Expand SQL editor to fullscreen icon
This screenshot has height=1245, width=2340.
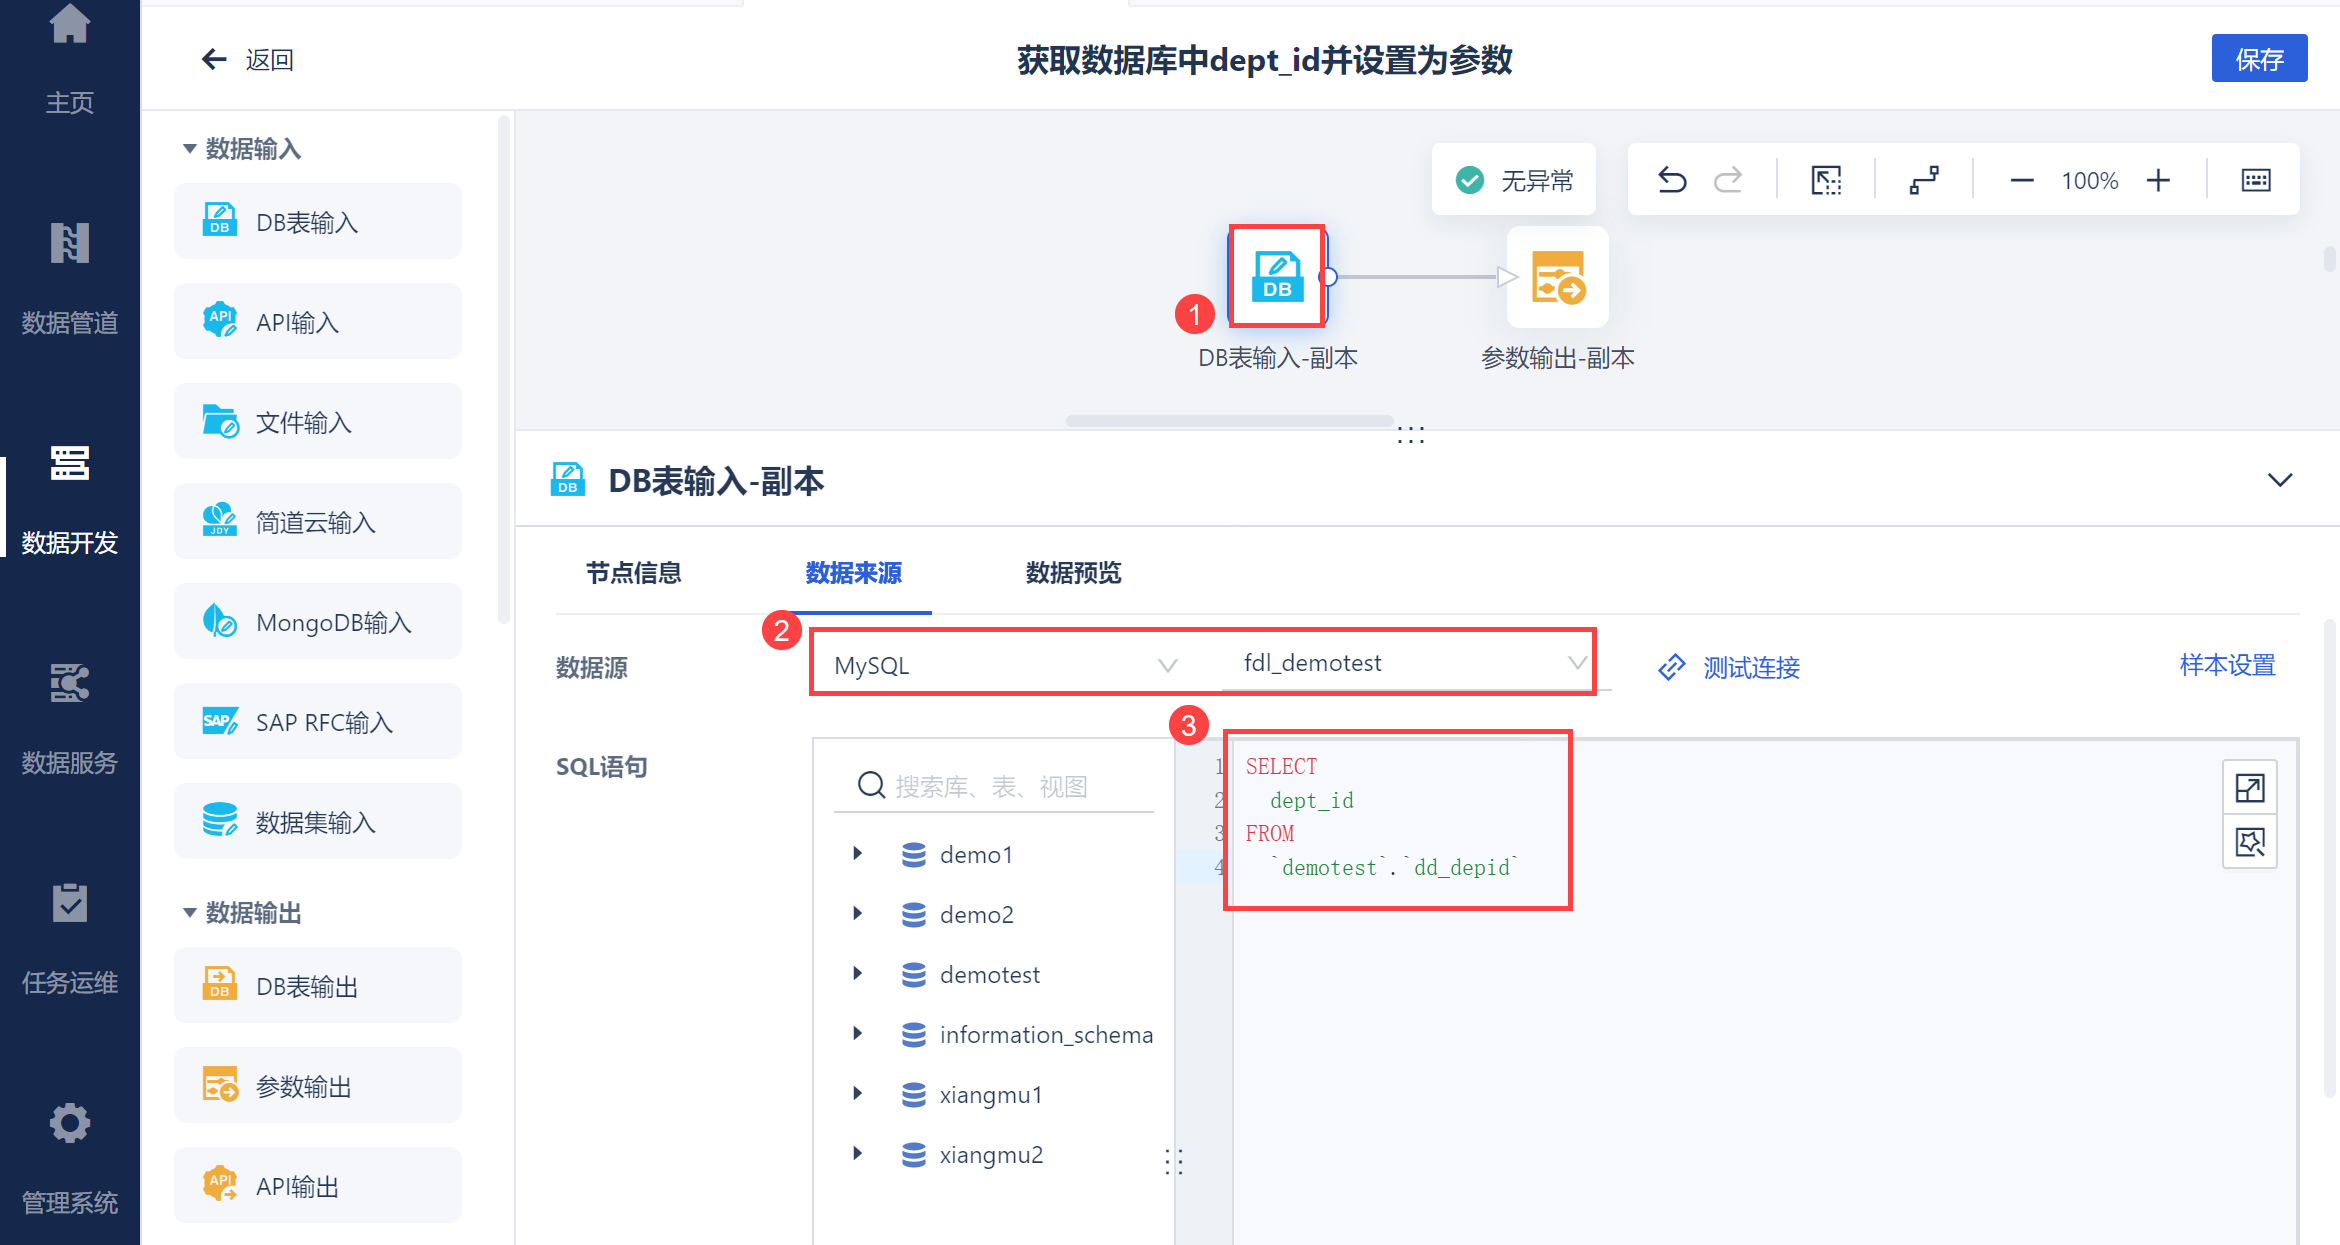(2249, 788)
